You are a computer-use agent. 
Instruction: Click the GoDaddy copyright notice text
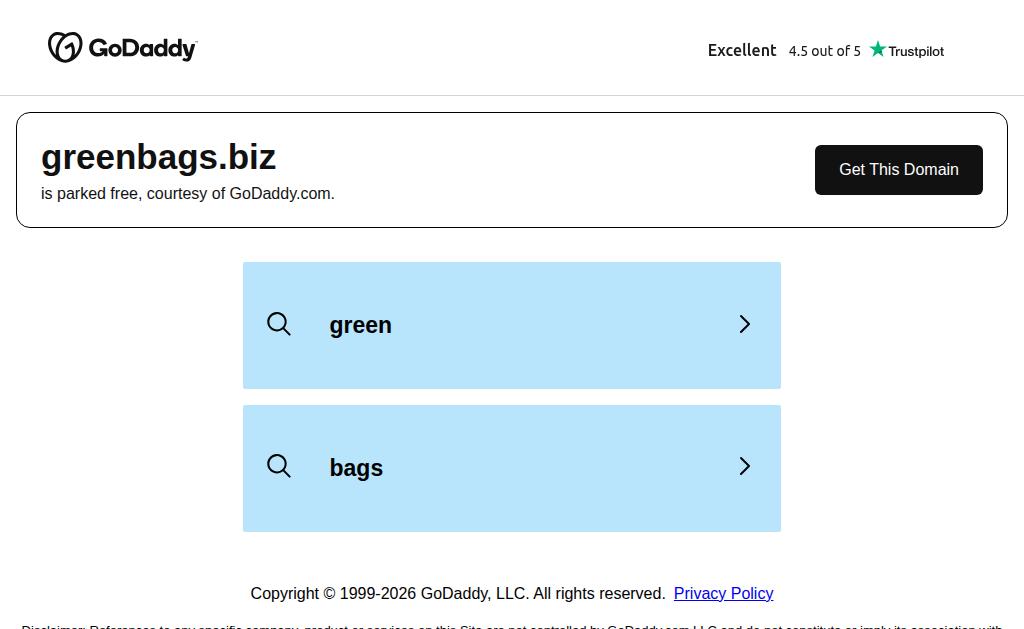pos(458,593)
